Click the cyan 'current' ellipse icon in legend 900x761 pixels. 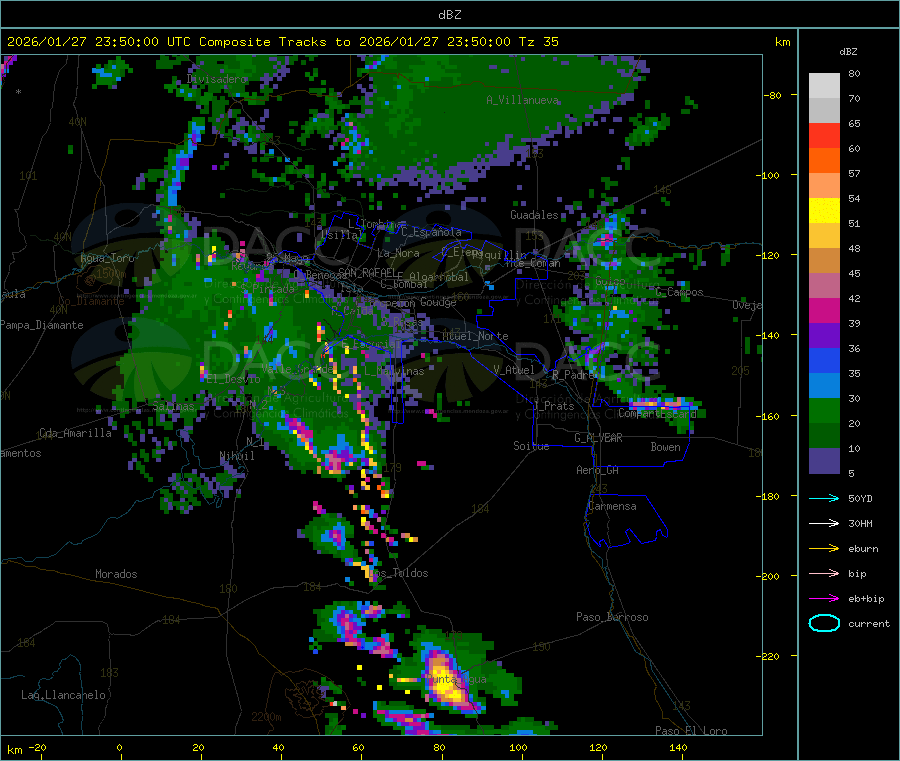point(824,623)
